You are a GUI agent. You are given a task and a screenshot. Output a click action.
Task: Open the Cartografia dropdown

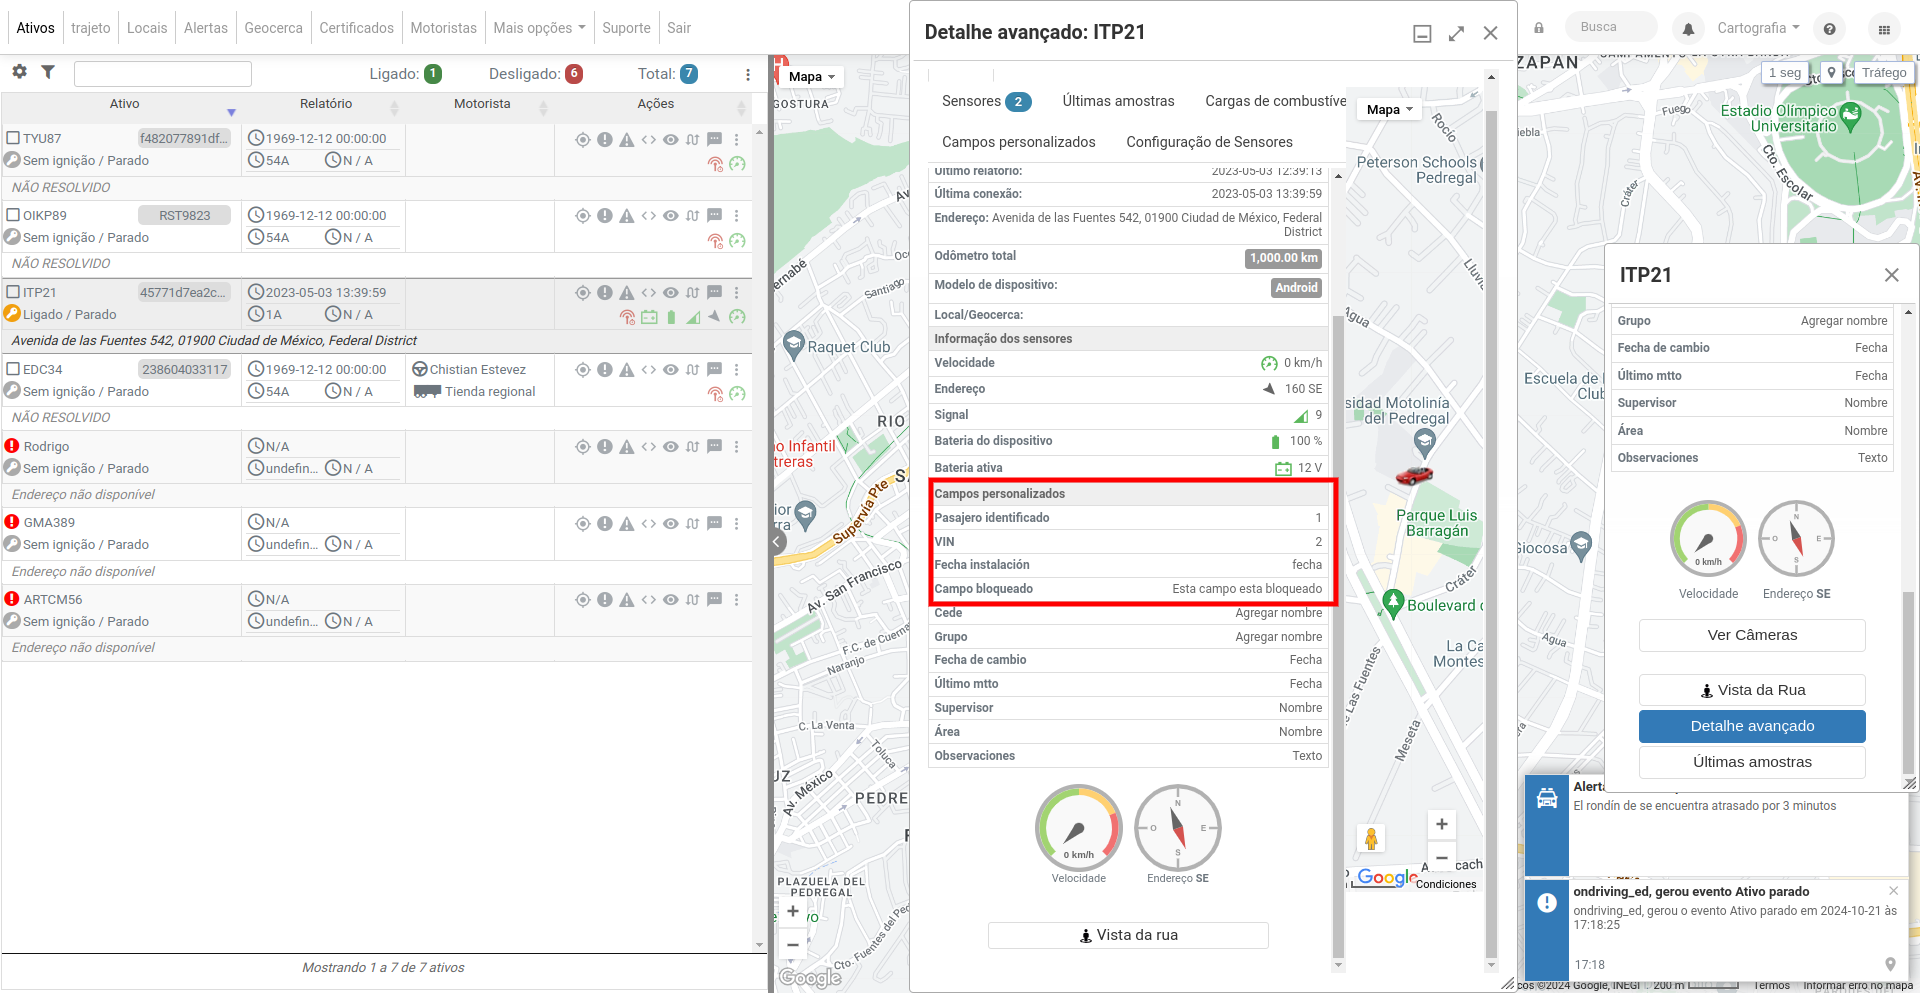[x=1758, y=28]
